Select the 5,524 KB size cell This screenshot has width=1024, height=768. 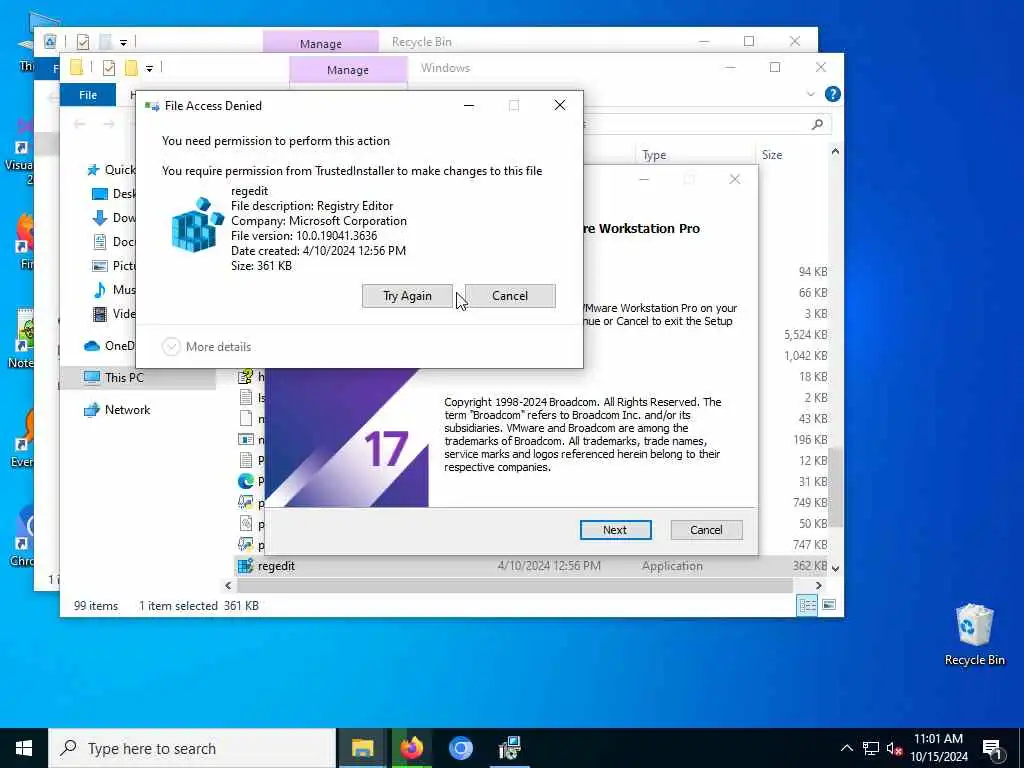[x=805, y=334]
